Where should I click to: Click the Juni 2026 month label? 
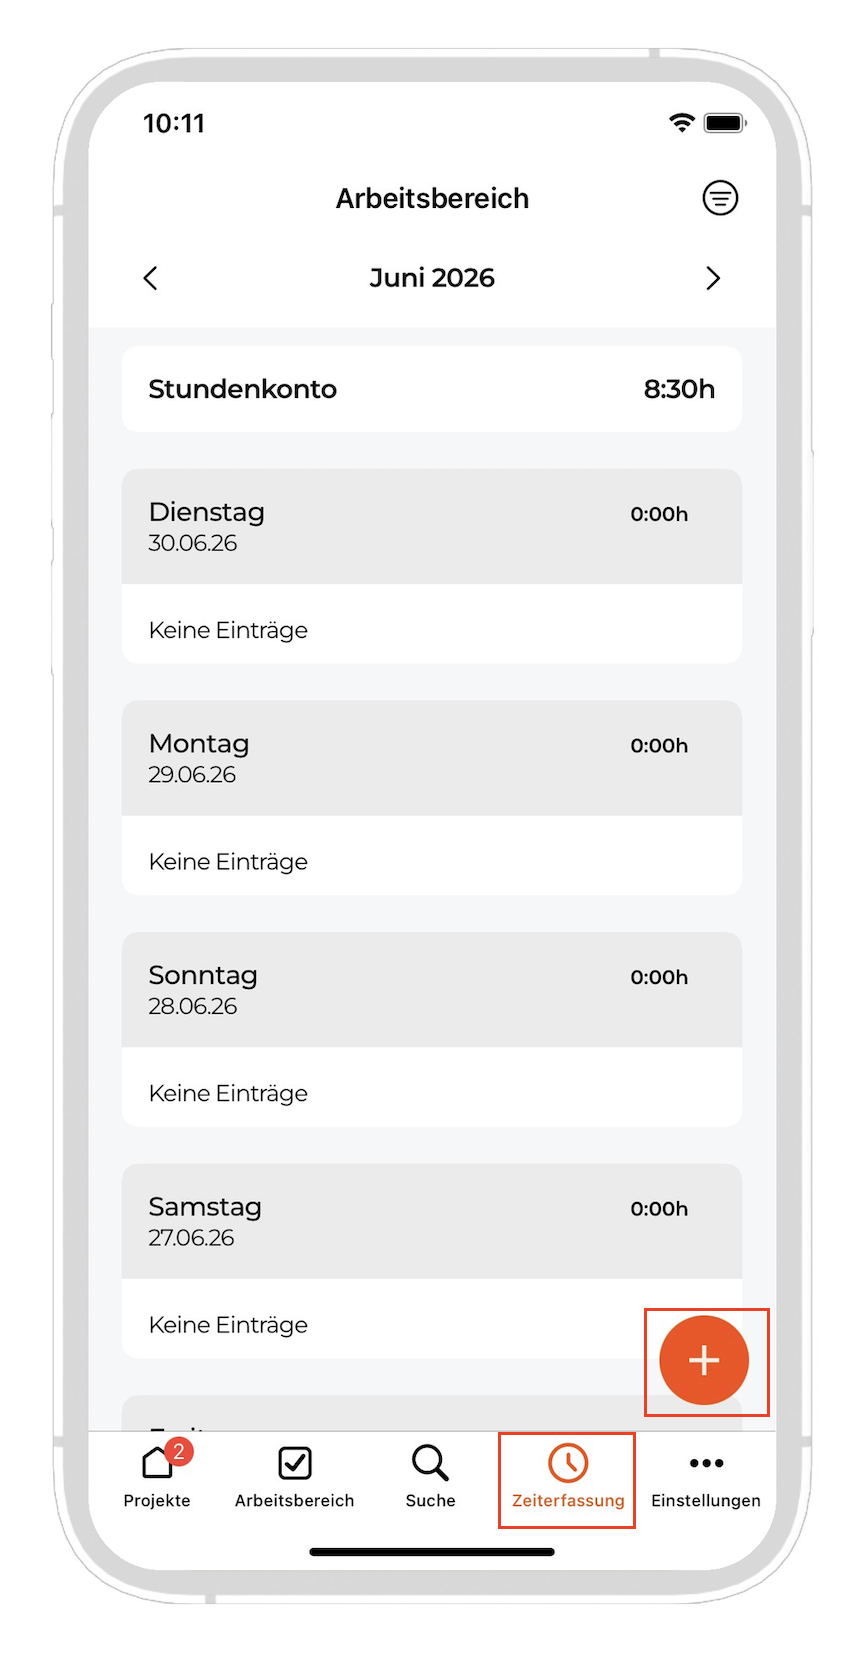[432, 278]
